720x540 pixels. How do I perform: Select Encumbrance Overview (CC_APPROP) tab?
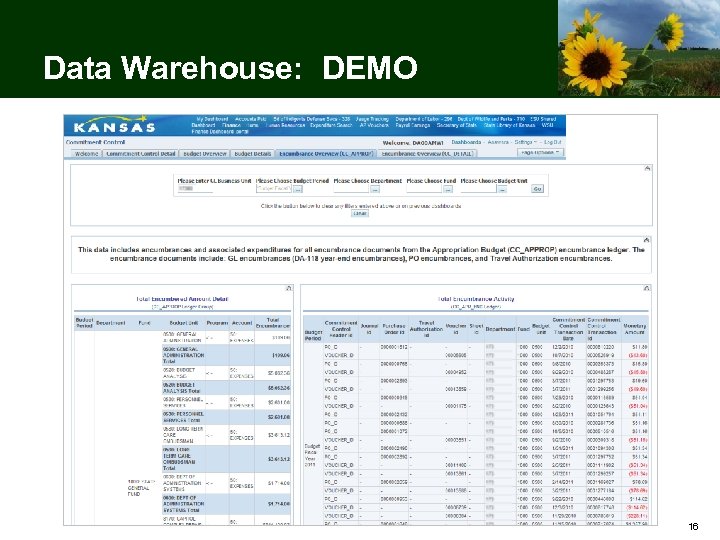coord(326,154)
